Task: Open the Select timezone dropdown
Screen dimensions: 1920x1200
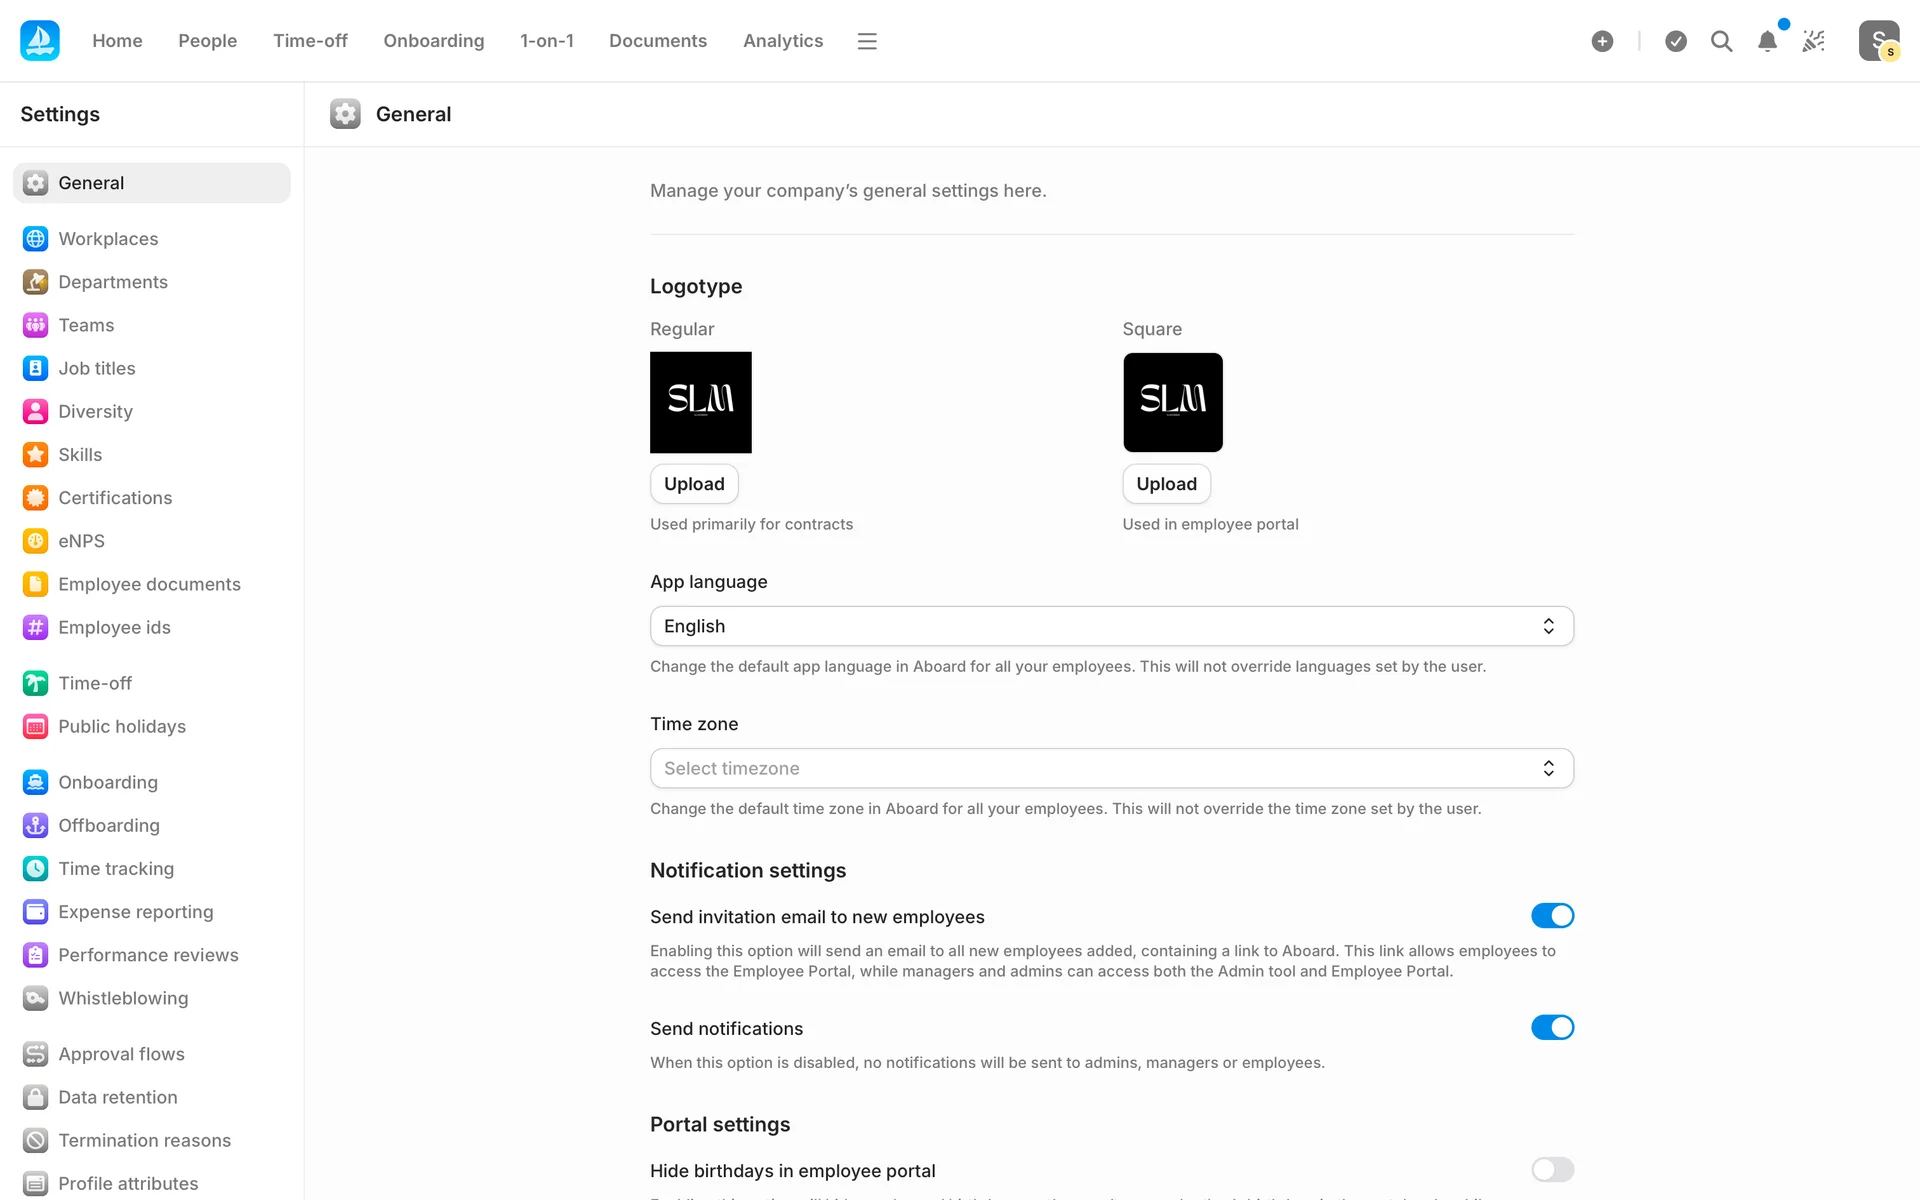Action: (x=1111, y=768)
